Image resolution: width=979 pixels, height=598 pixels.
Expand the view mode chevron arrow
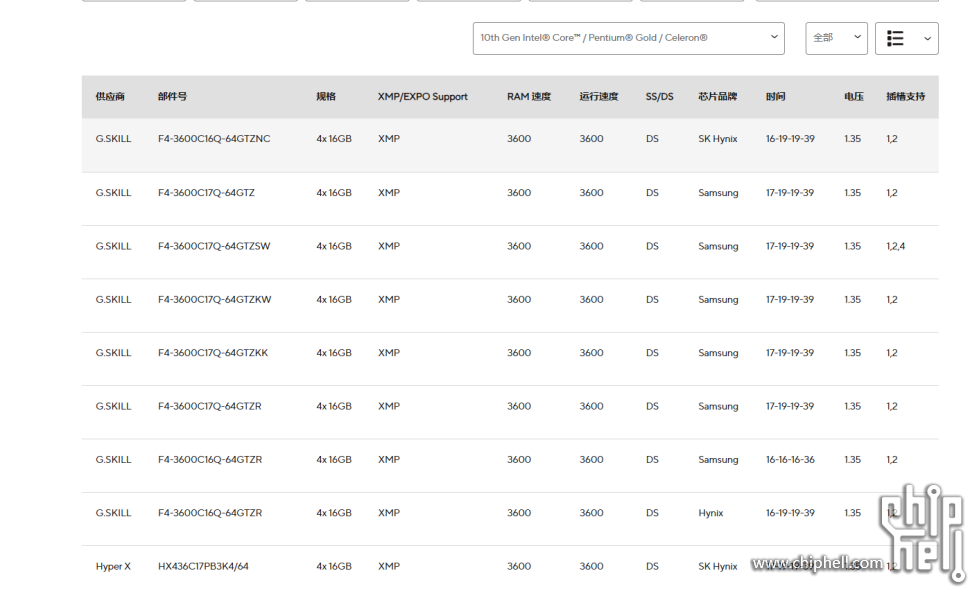[x=927, y=39]
